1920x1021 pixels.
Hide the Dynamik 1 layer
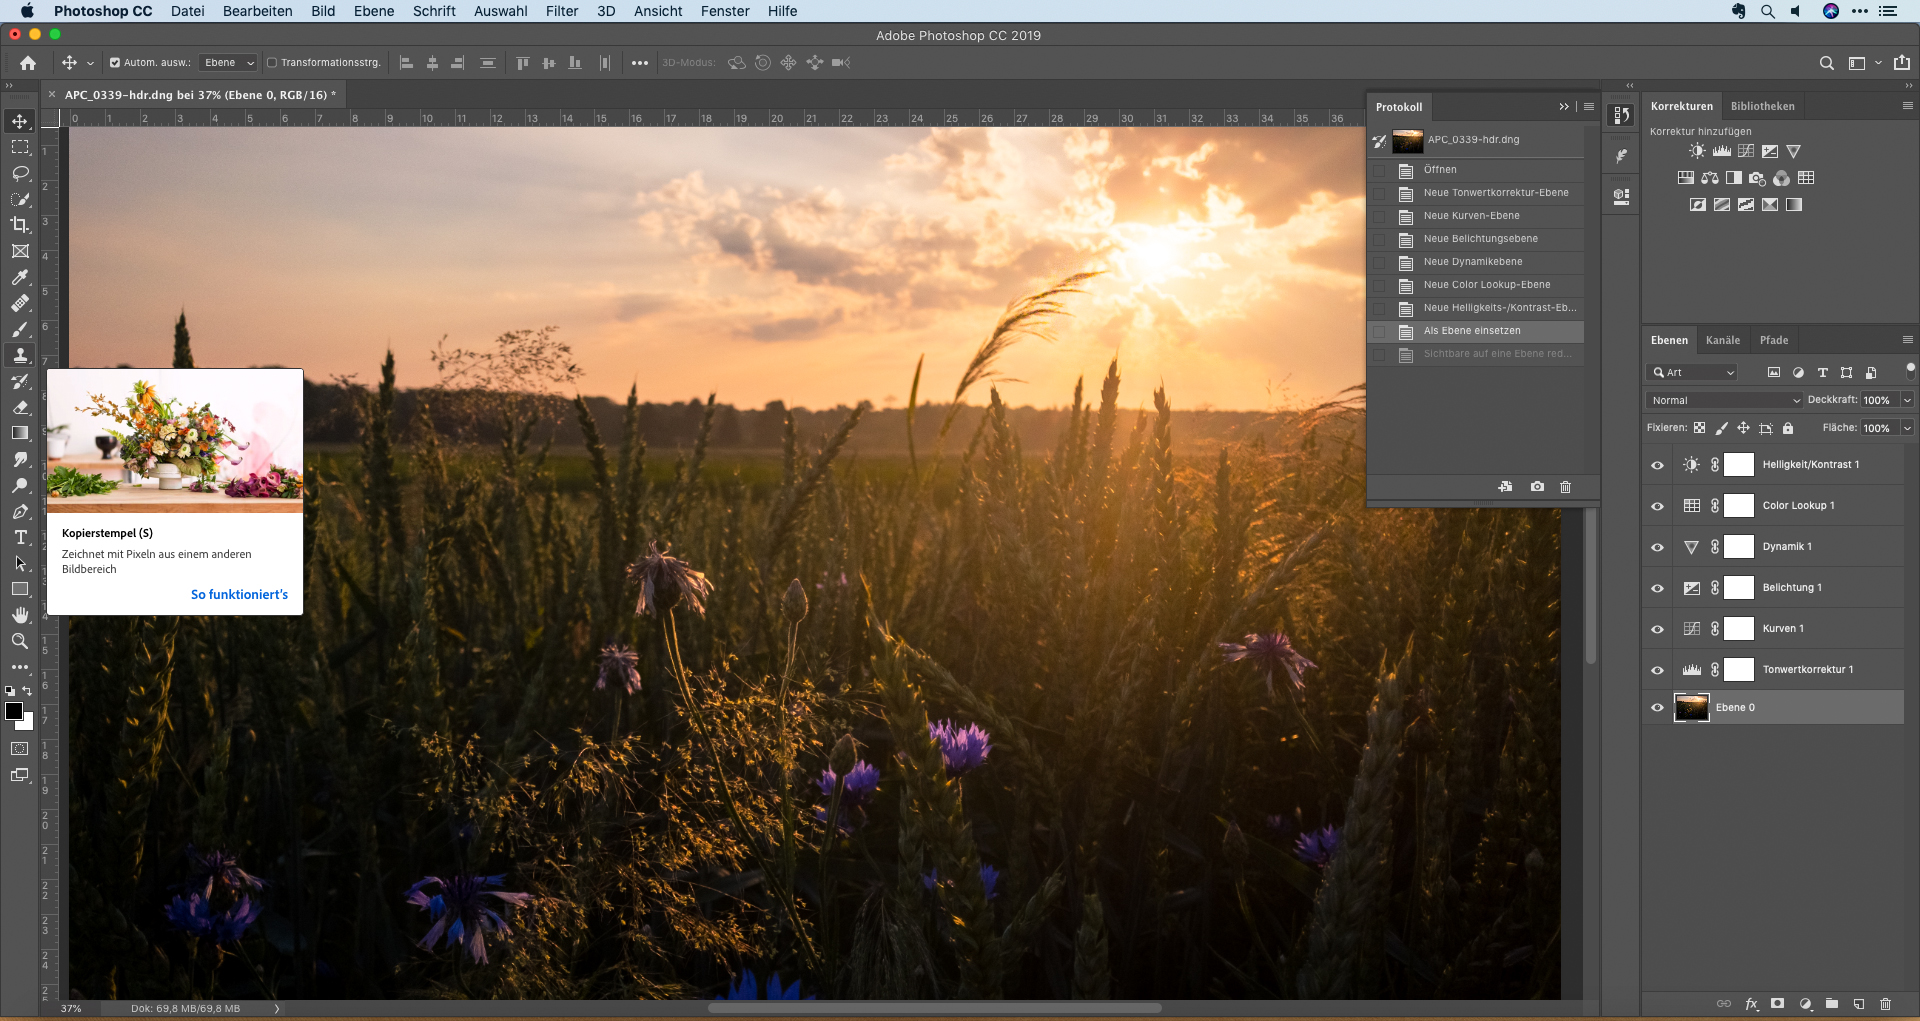tap(1657, 547)
